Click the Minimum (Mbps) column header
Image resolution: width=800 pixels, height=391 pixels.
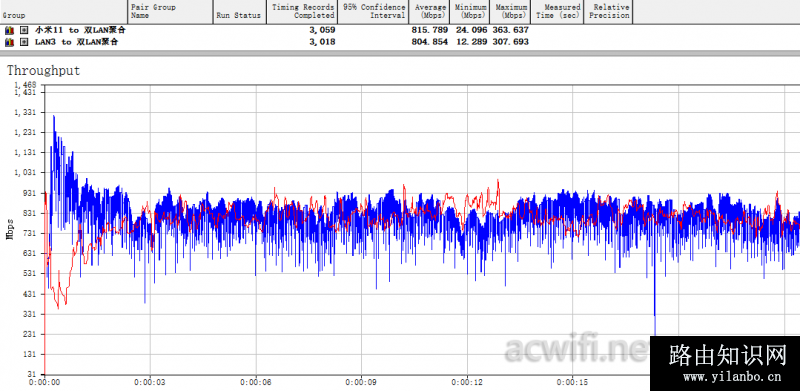point(470,12)
